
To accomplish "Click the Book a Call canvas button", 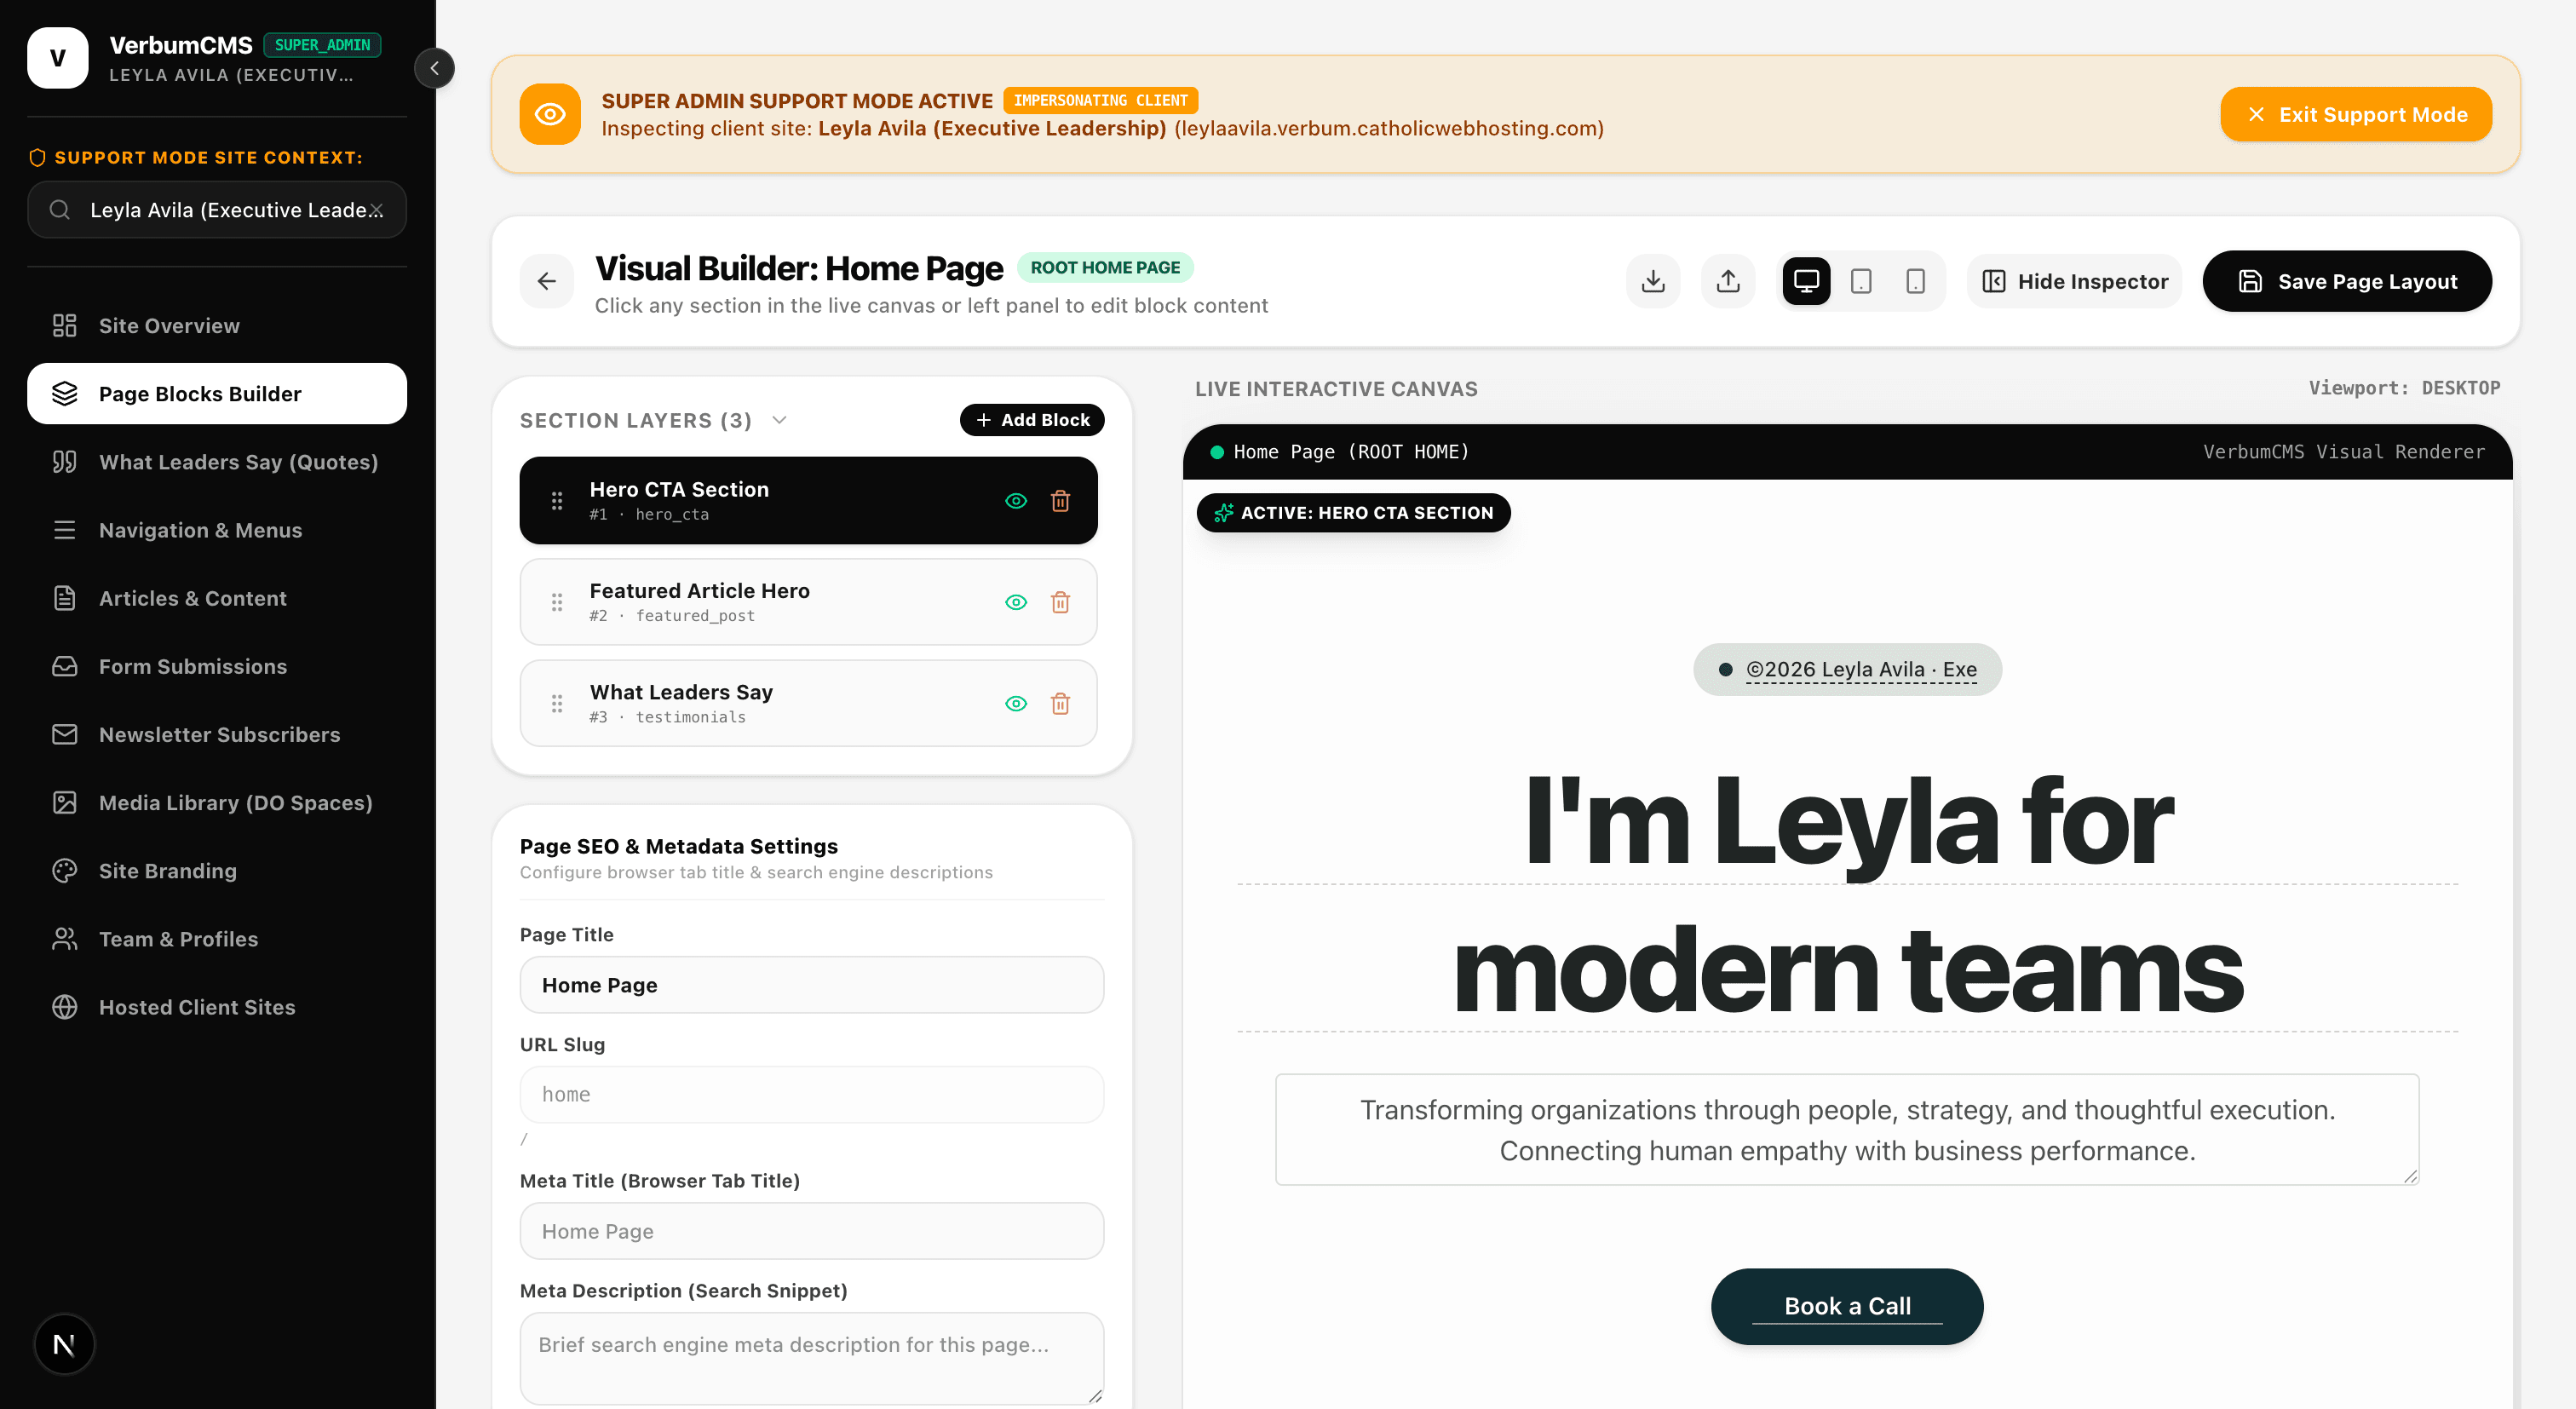I will [1847, 1306].
